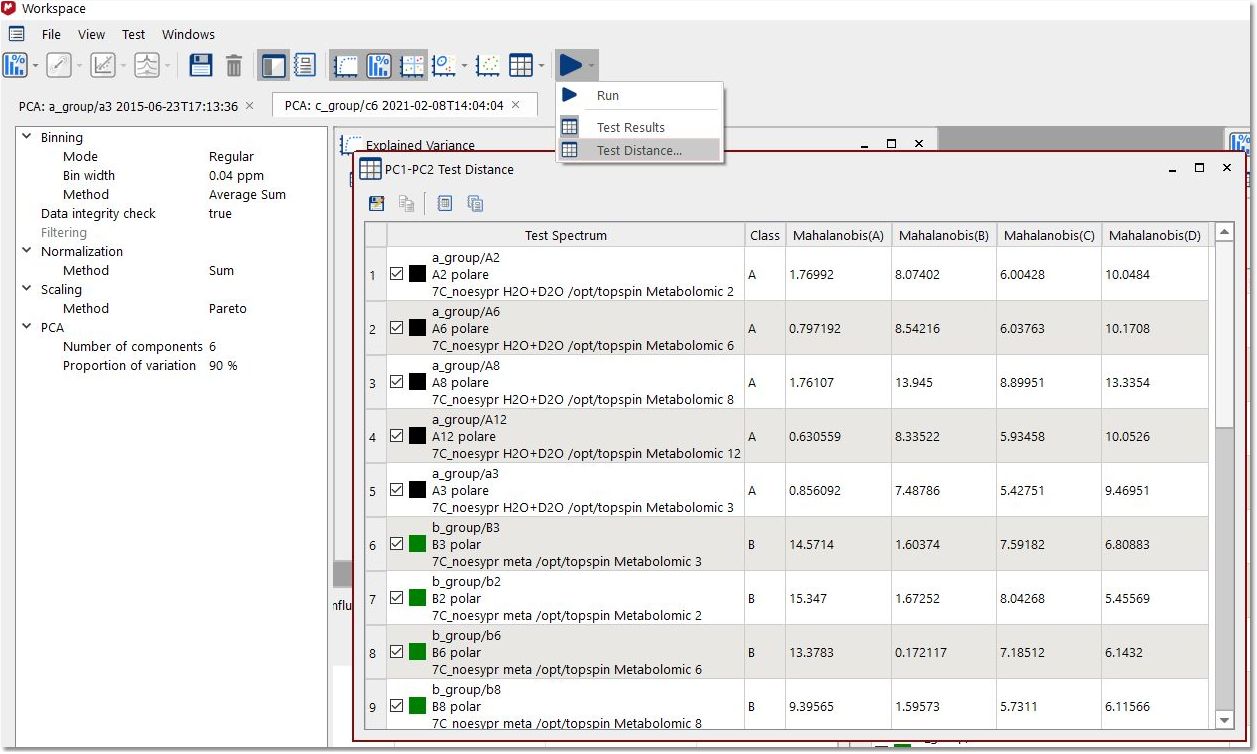Collapse the Scaling parameter group

27,289
